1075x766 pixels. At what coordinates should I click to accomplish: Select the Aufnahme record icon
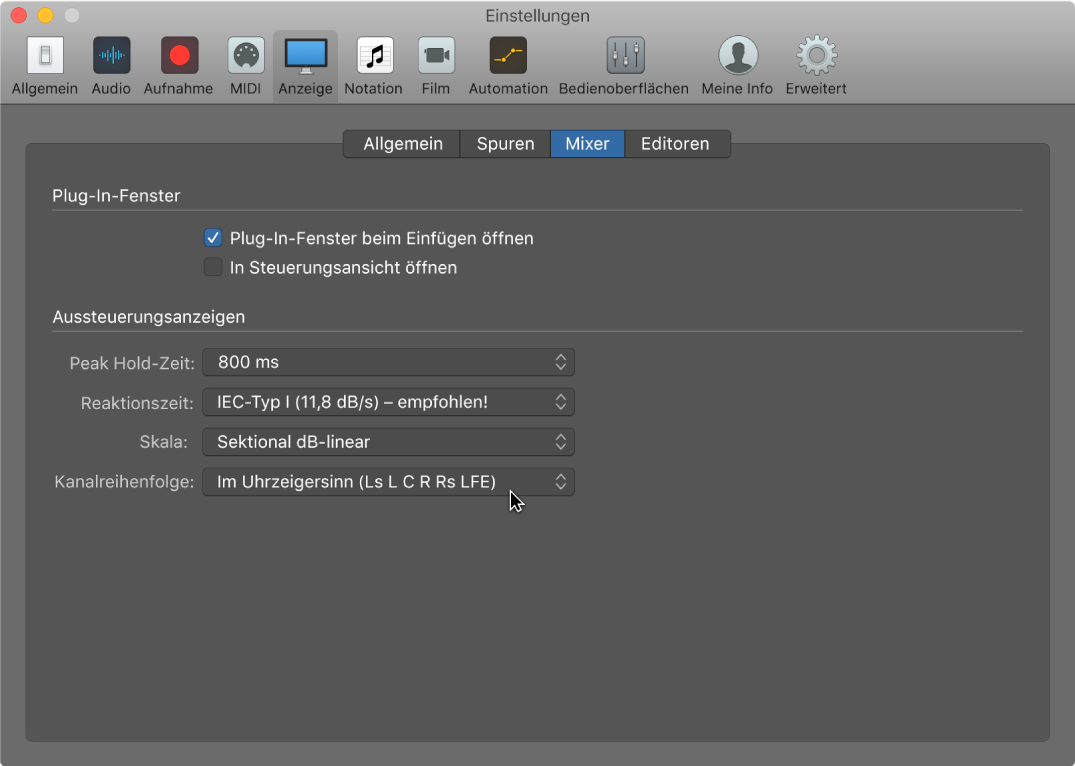pos(179,57)
